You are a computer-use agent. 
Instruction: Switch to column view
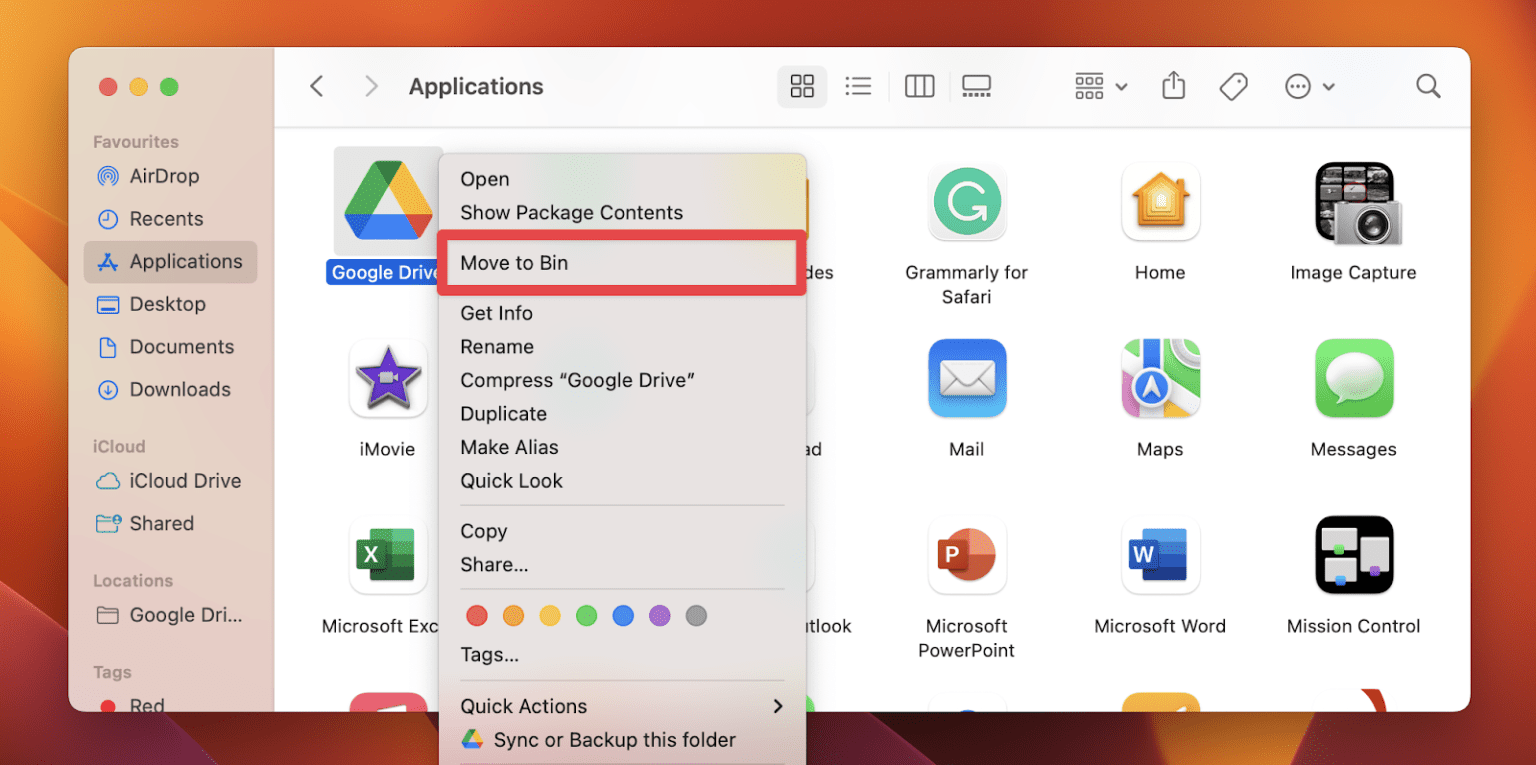918,86
